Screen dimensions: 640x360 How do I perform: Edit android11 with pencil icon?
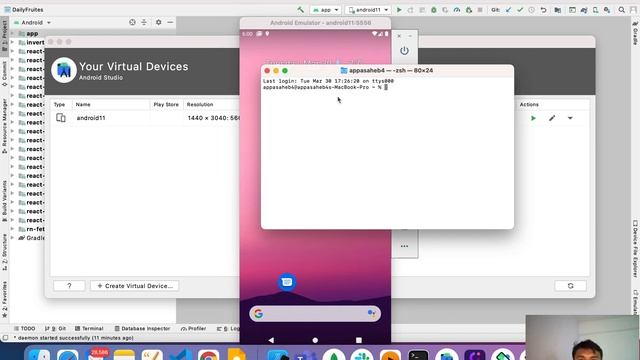coord(552,118)
